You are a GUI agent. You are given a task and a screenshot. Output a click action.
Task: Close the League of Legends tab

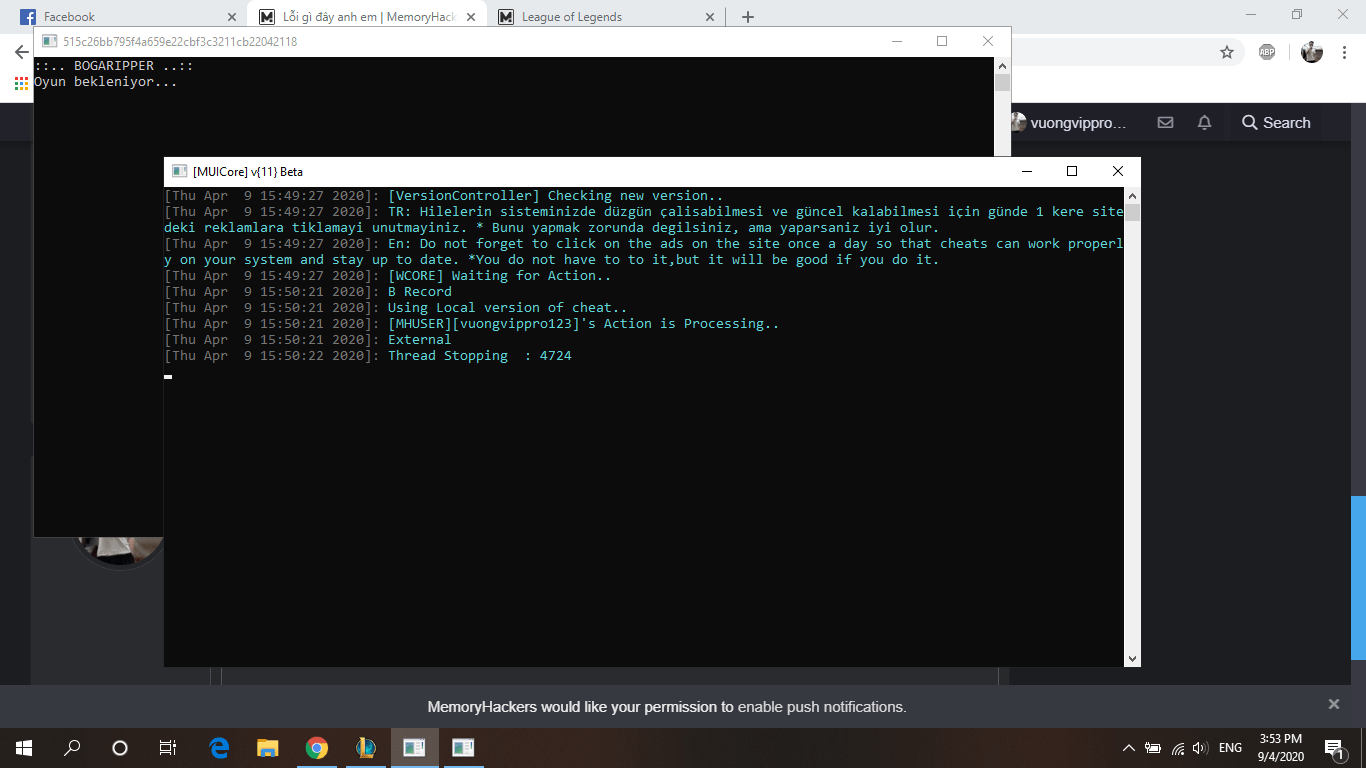click(710, 17)
